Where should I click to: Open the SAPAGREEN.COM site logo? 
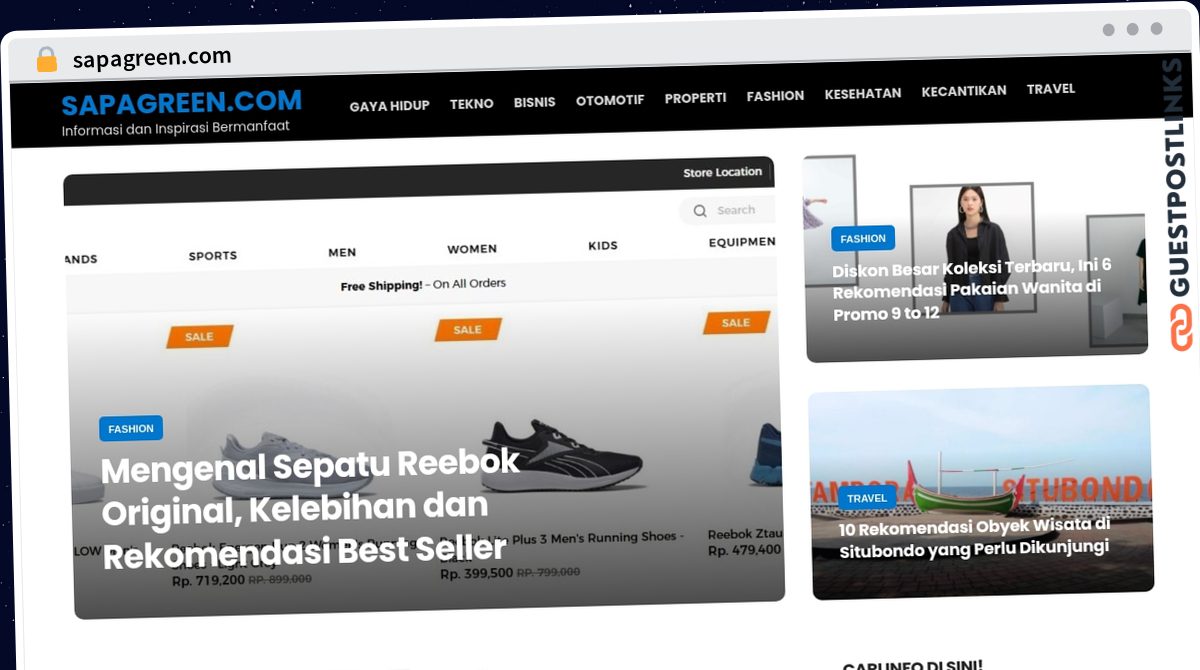[181, 103]
